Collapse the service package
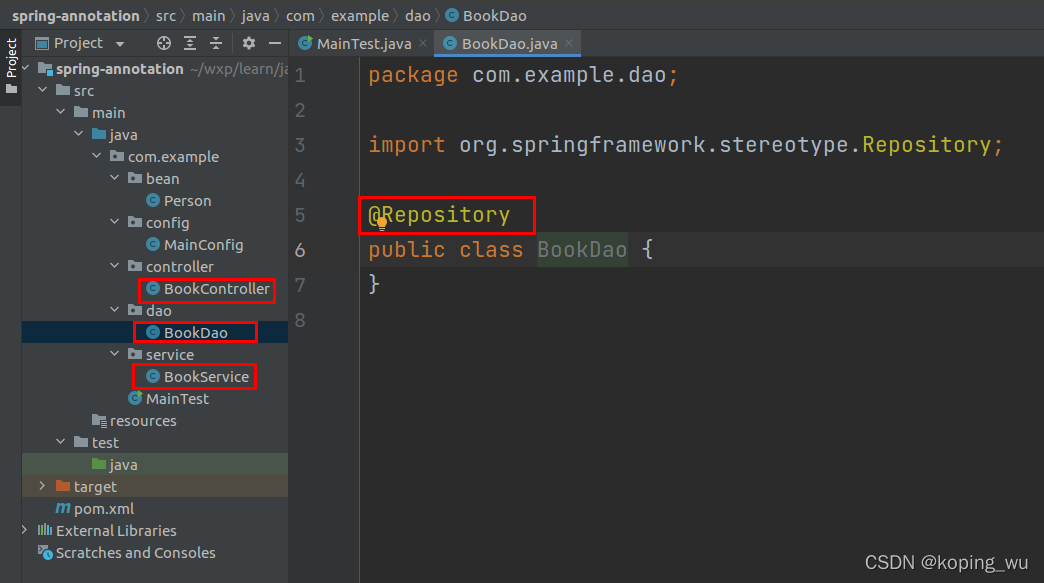This screenshot has width=1044, height=583. coord(115,353)
